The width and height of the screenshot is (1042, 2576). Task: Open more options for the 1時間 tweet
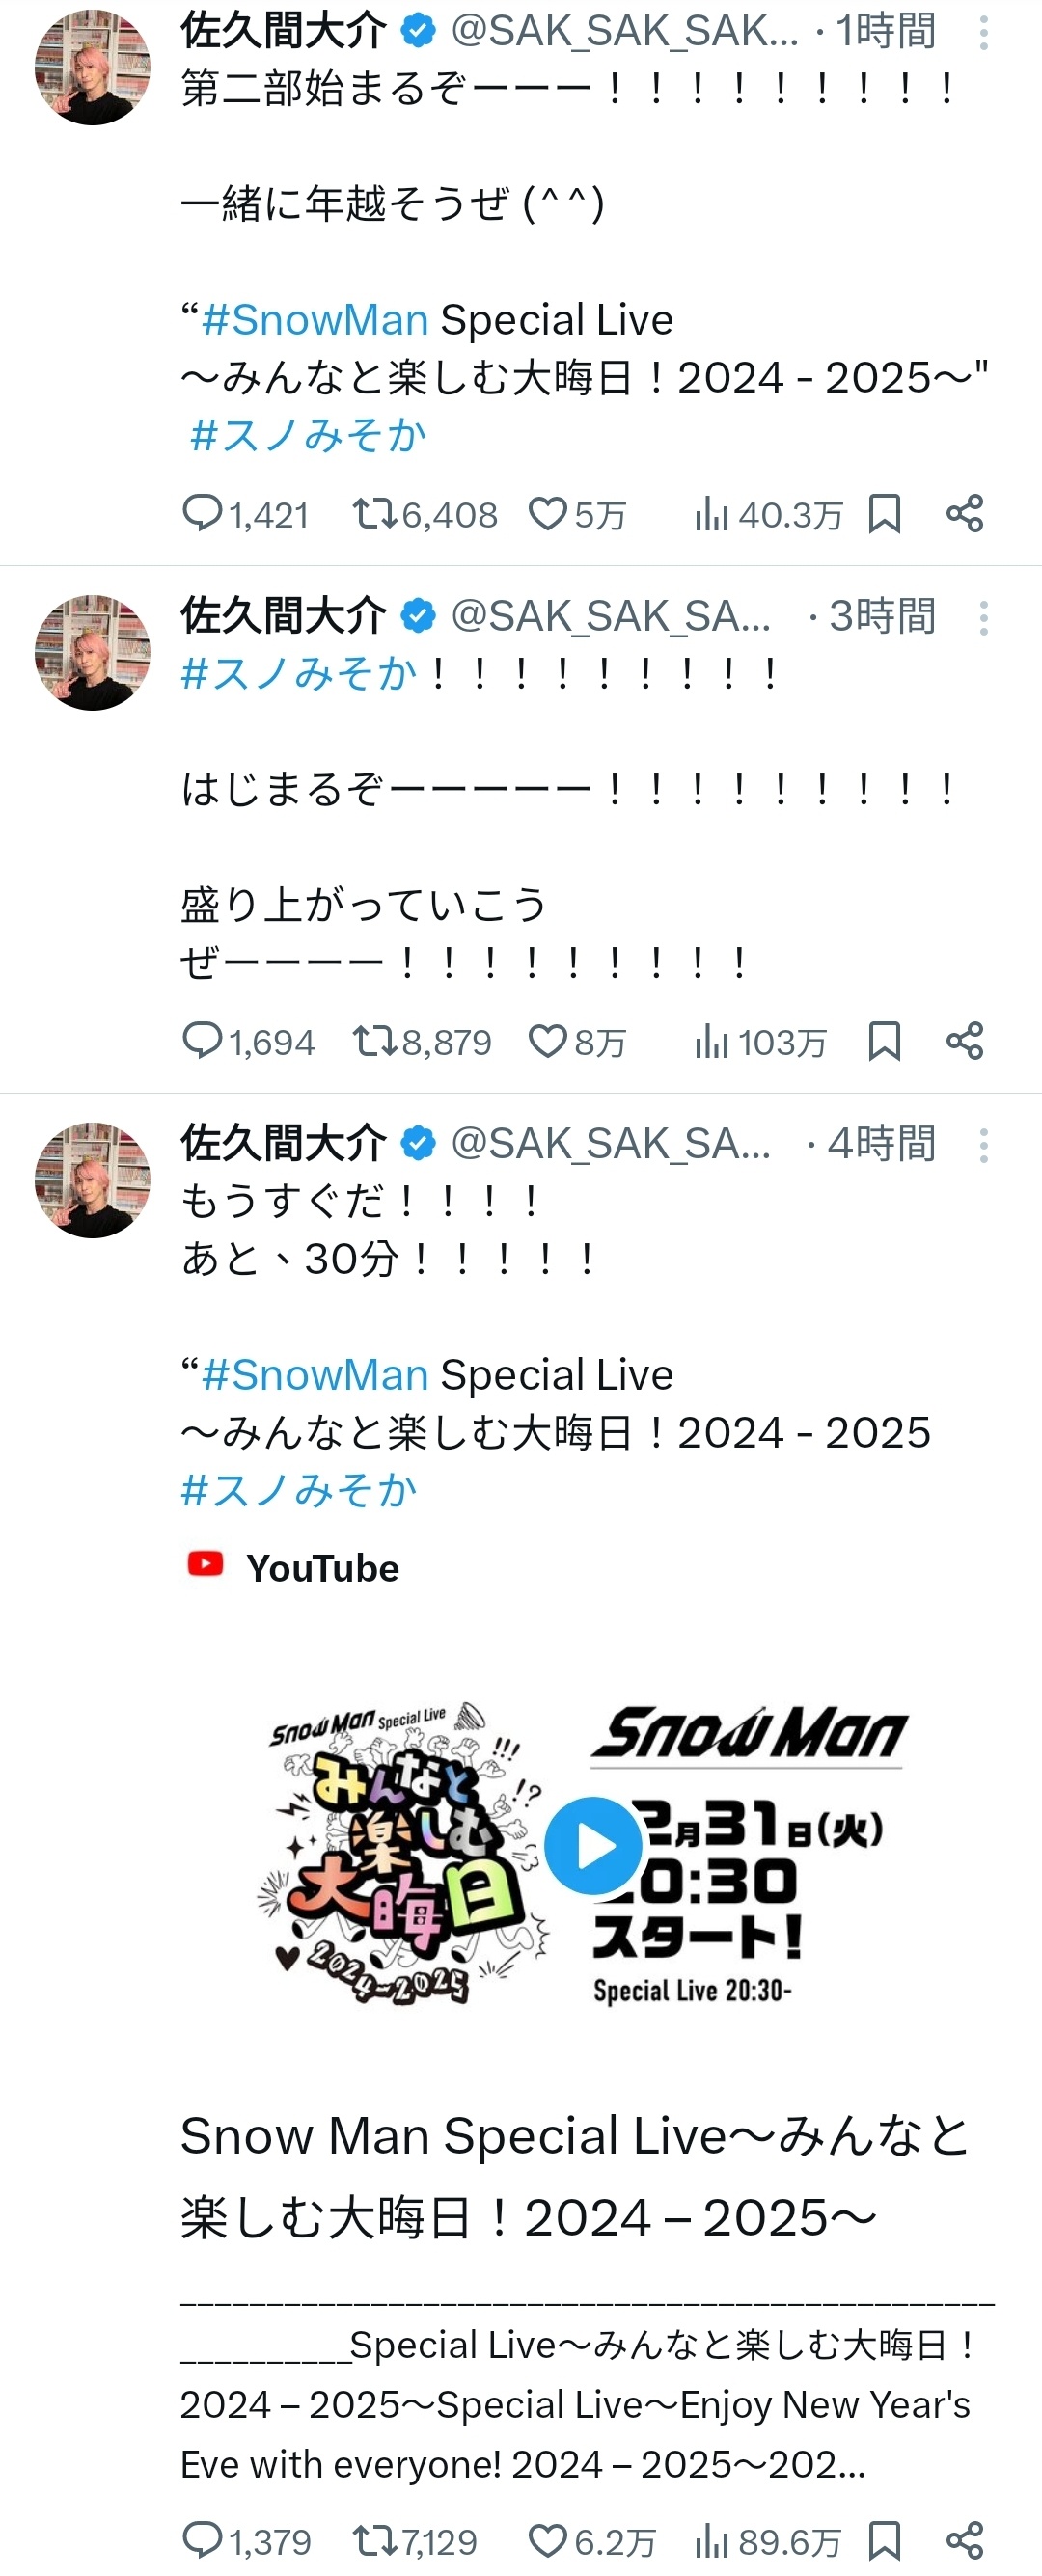984,33
